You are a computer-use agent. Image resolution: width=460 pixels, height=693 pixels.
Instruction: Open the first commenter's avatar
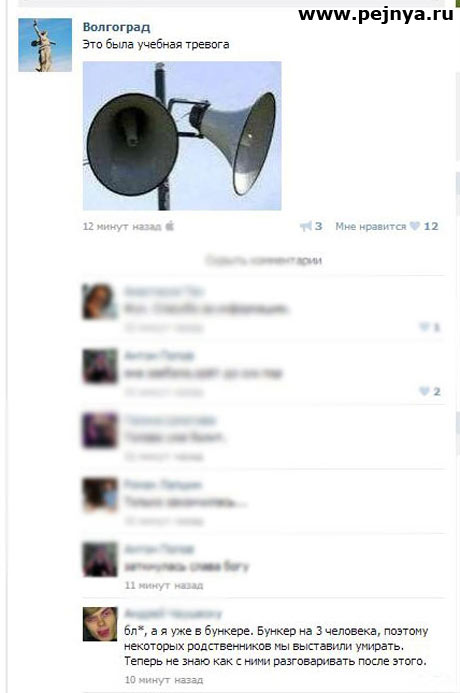click(x=100, y=301)
